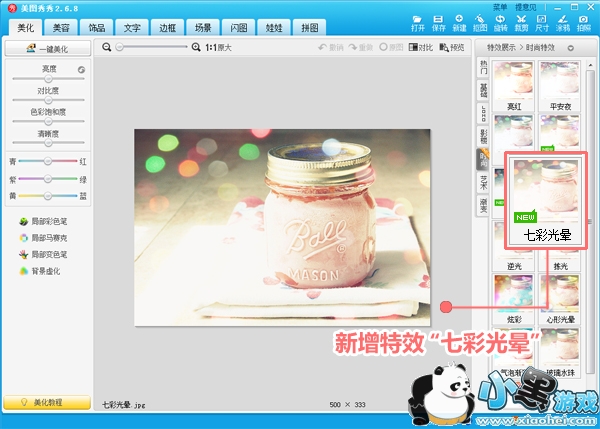Open 预览 preview mode

pos(452,47)
